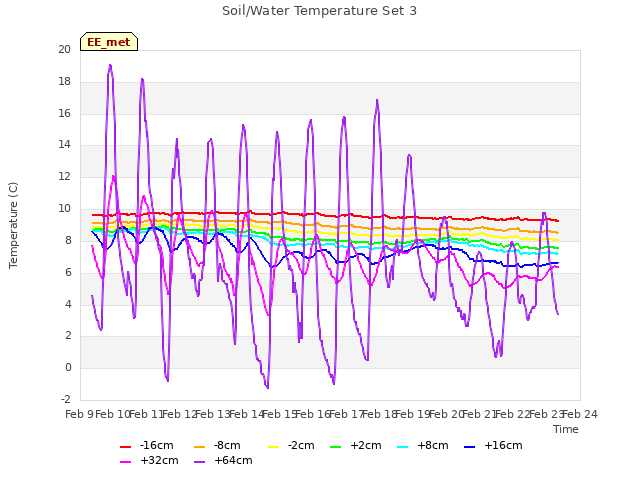Click the Feb 24 x-axis tick label

(580, 414)
